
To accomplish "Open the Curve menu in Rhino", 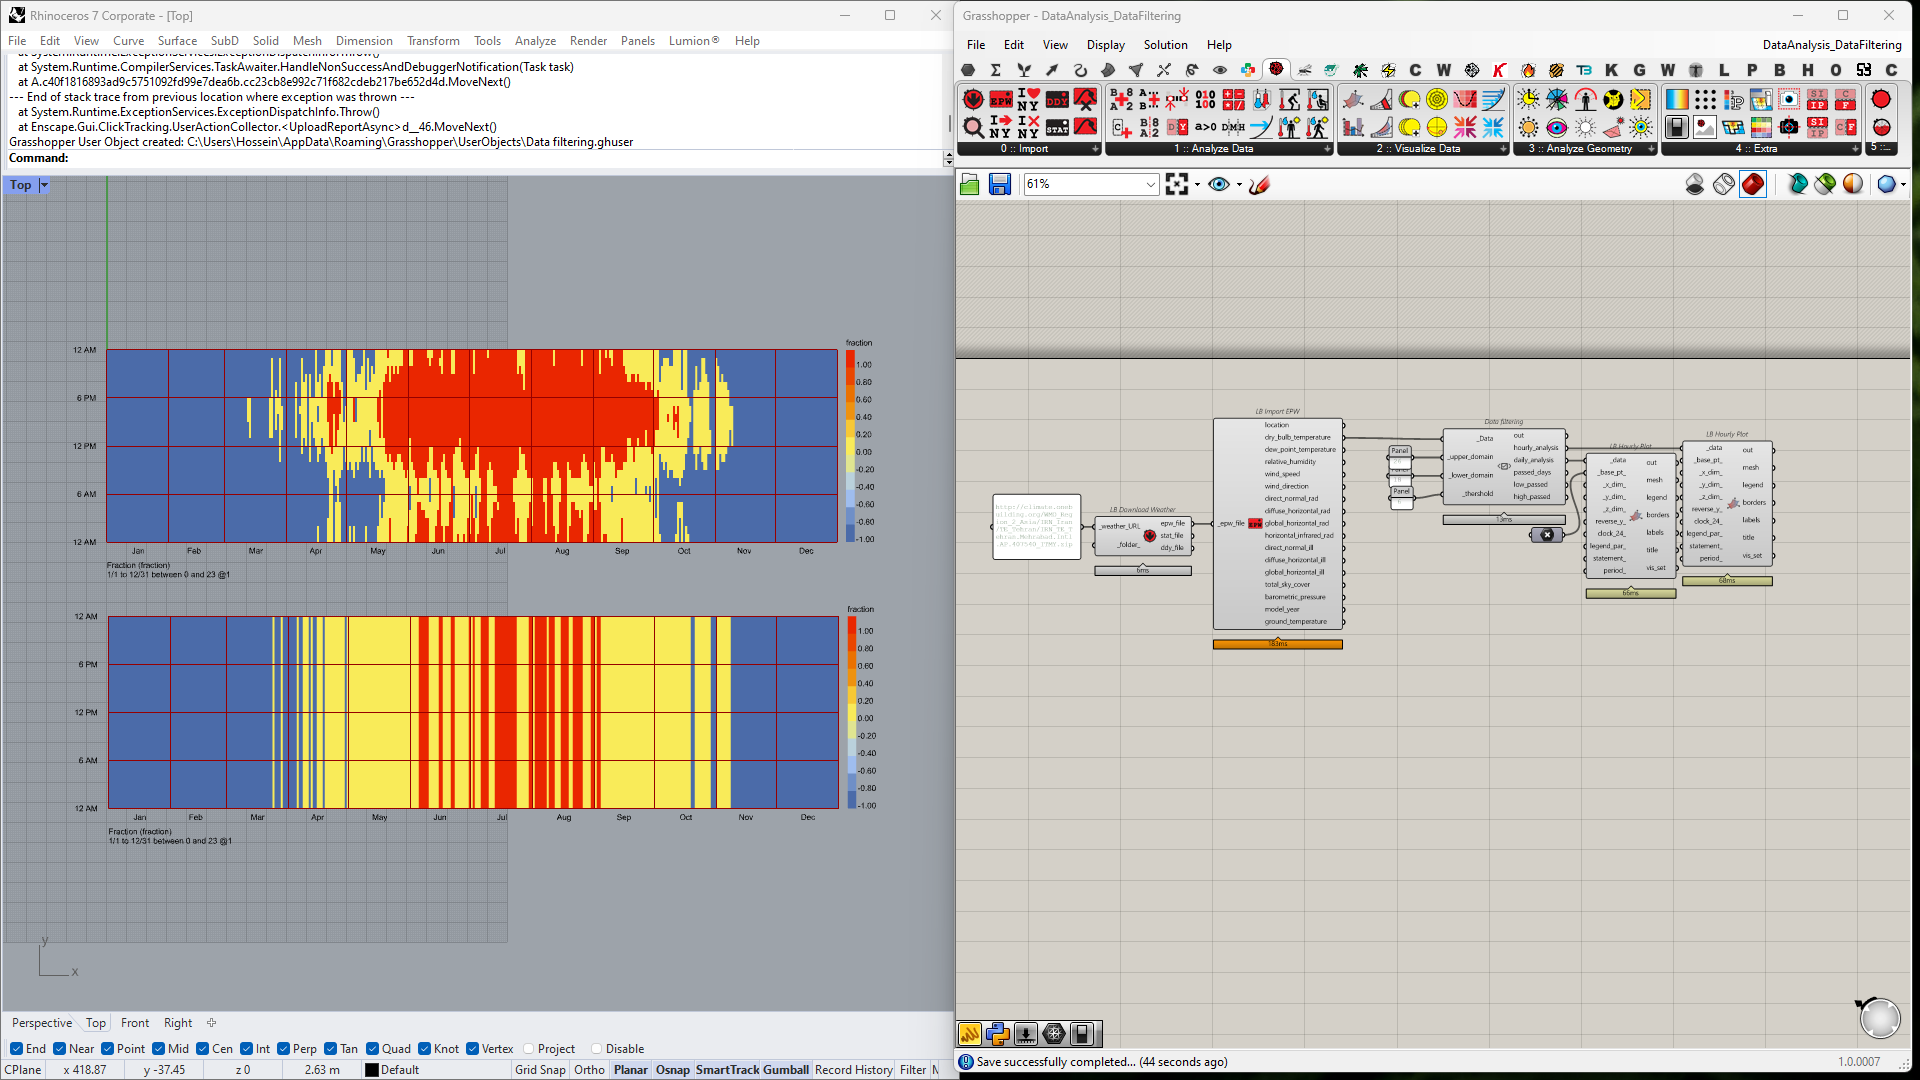I will pyautogui.click(x=128, y=41).
